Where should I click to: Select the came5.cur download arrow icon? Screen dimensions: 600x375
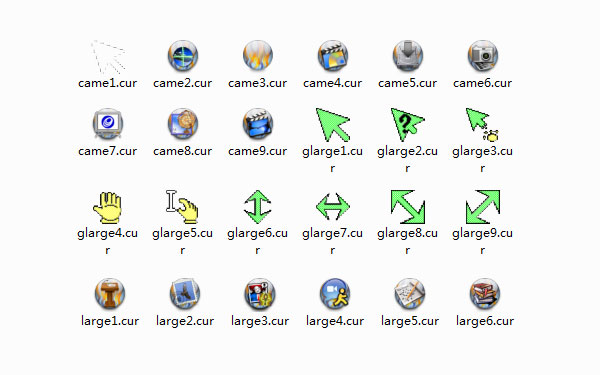[x=408, y=56]
